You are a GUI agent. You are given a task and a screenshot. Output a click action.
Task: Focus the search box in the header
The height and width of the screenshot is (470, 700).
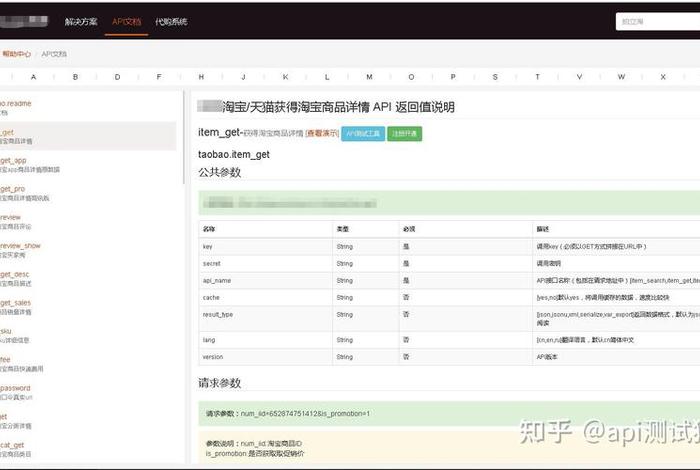click(658, 21)
